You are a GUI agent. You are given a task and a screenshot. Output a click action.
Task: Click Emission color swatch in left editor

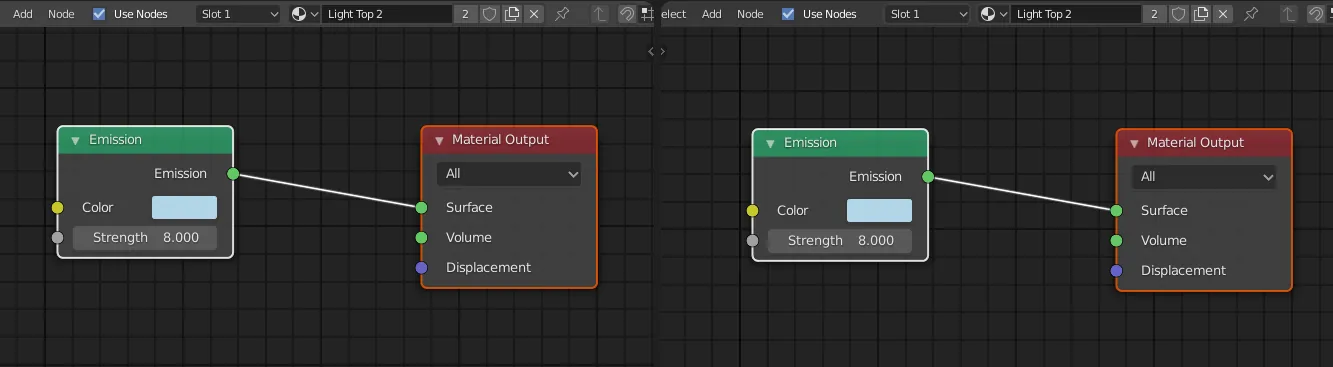pyautogui.click(x=184, y=207)
